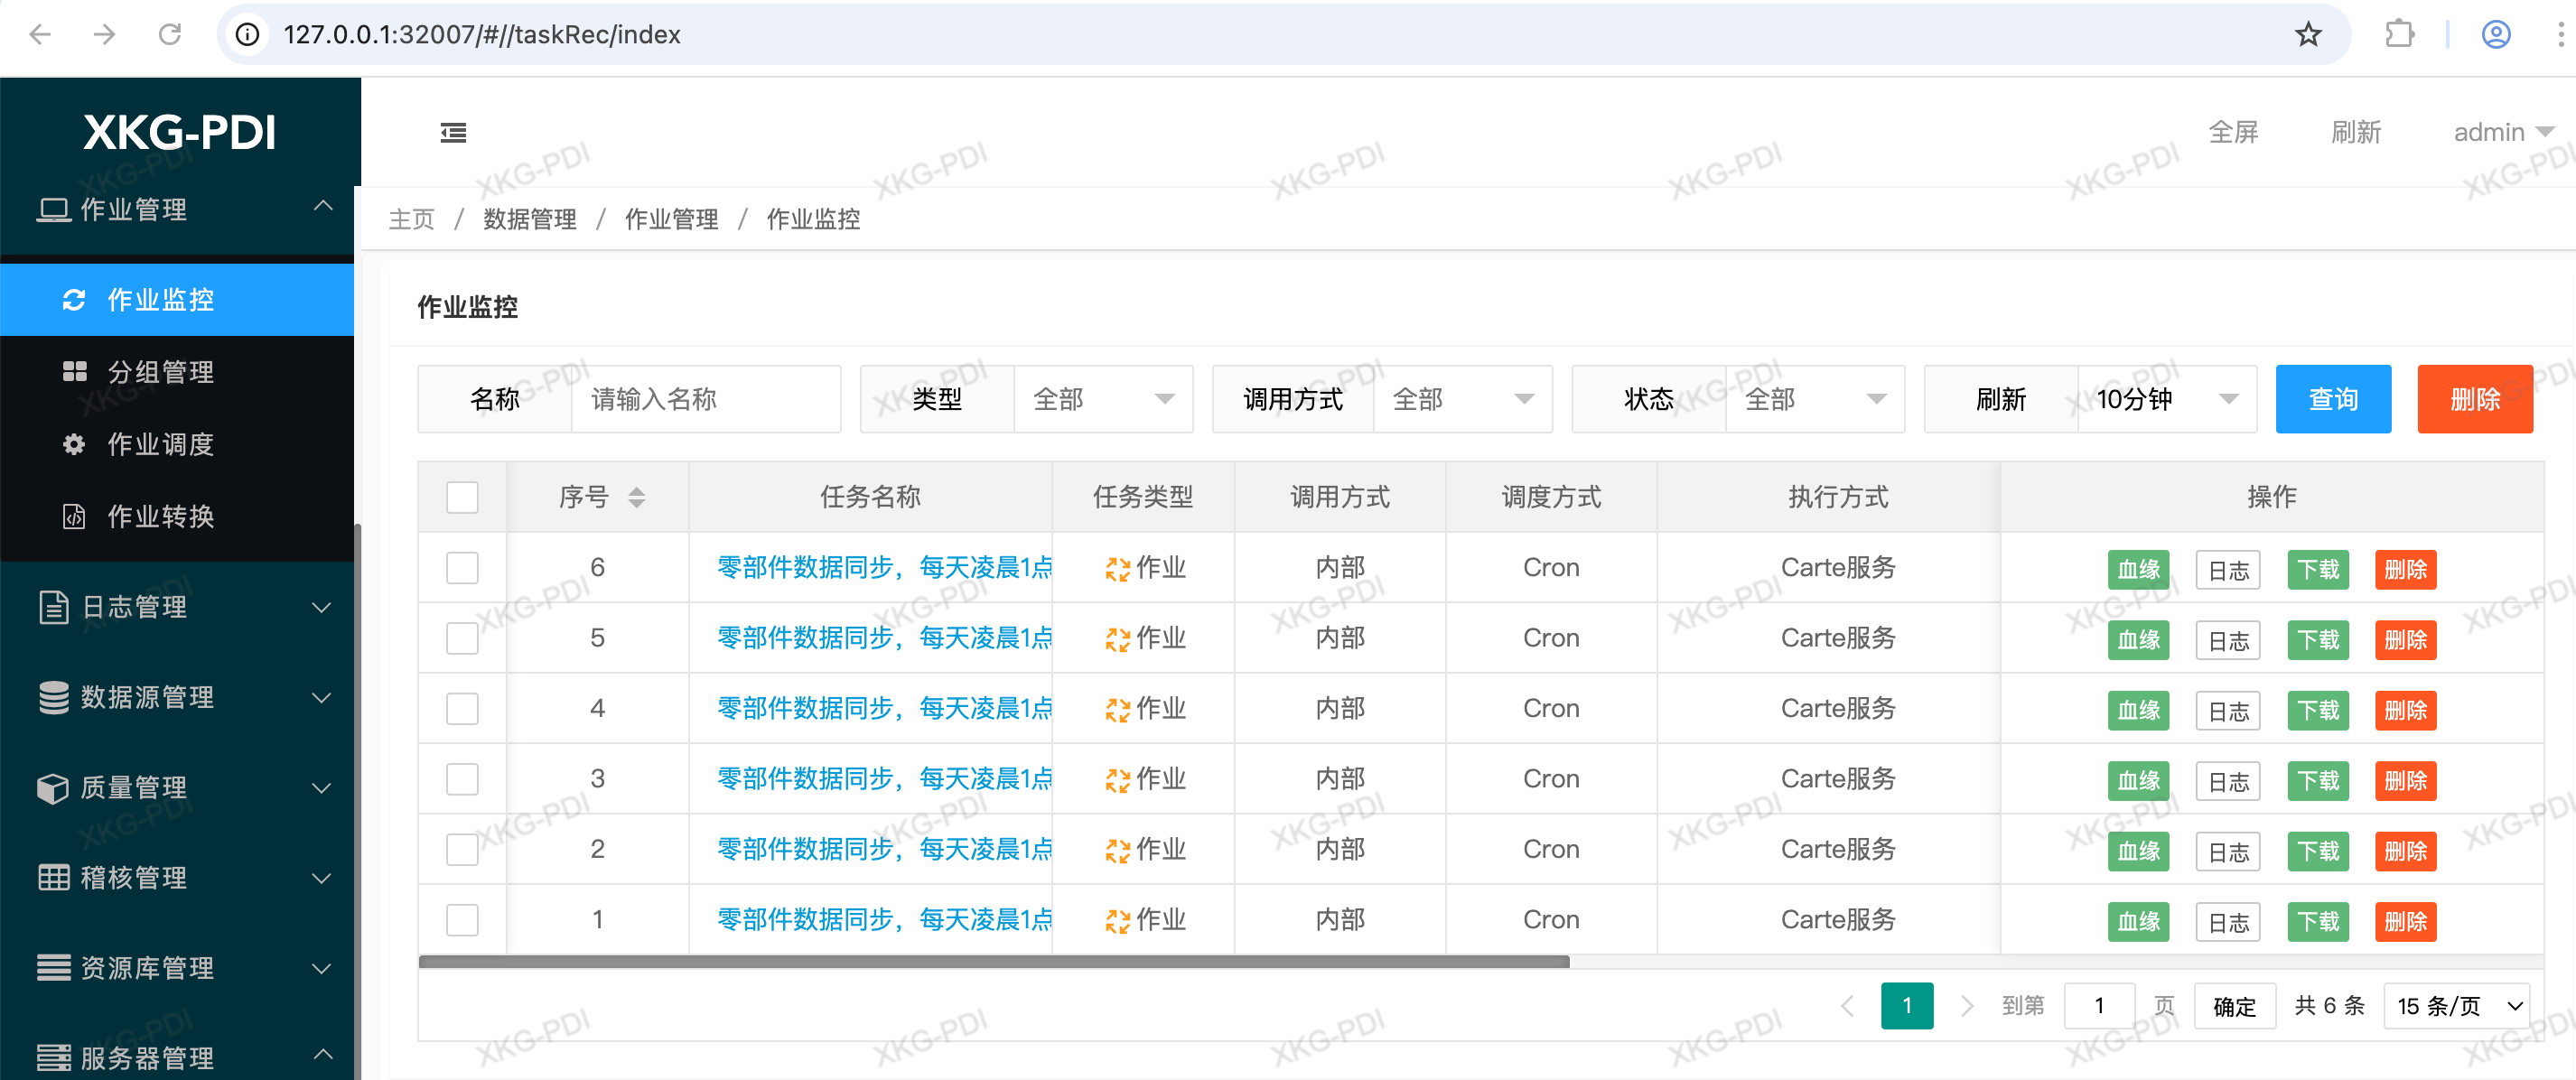The height and width of the screenshot is (1080, 2576).
Task: Click the 作业调度 gear icon
Action: (x=75, y=444)
